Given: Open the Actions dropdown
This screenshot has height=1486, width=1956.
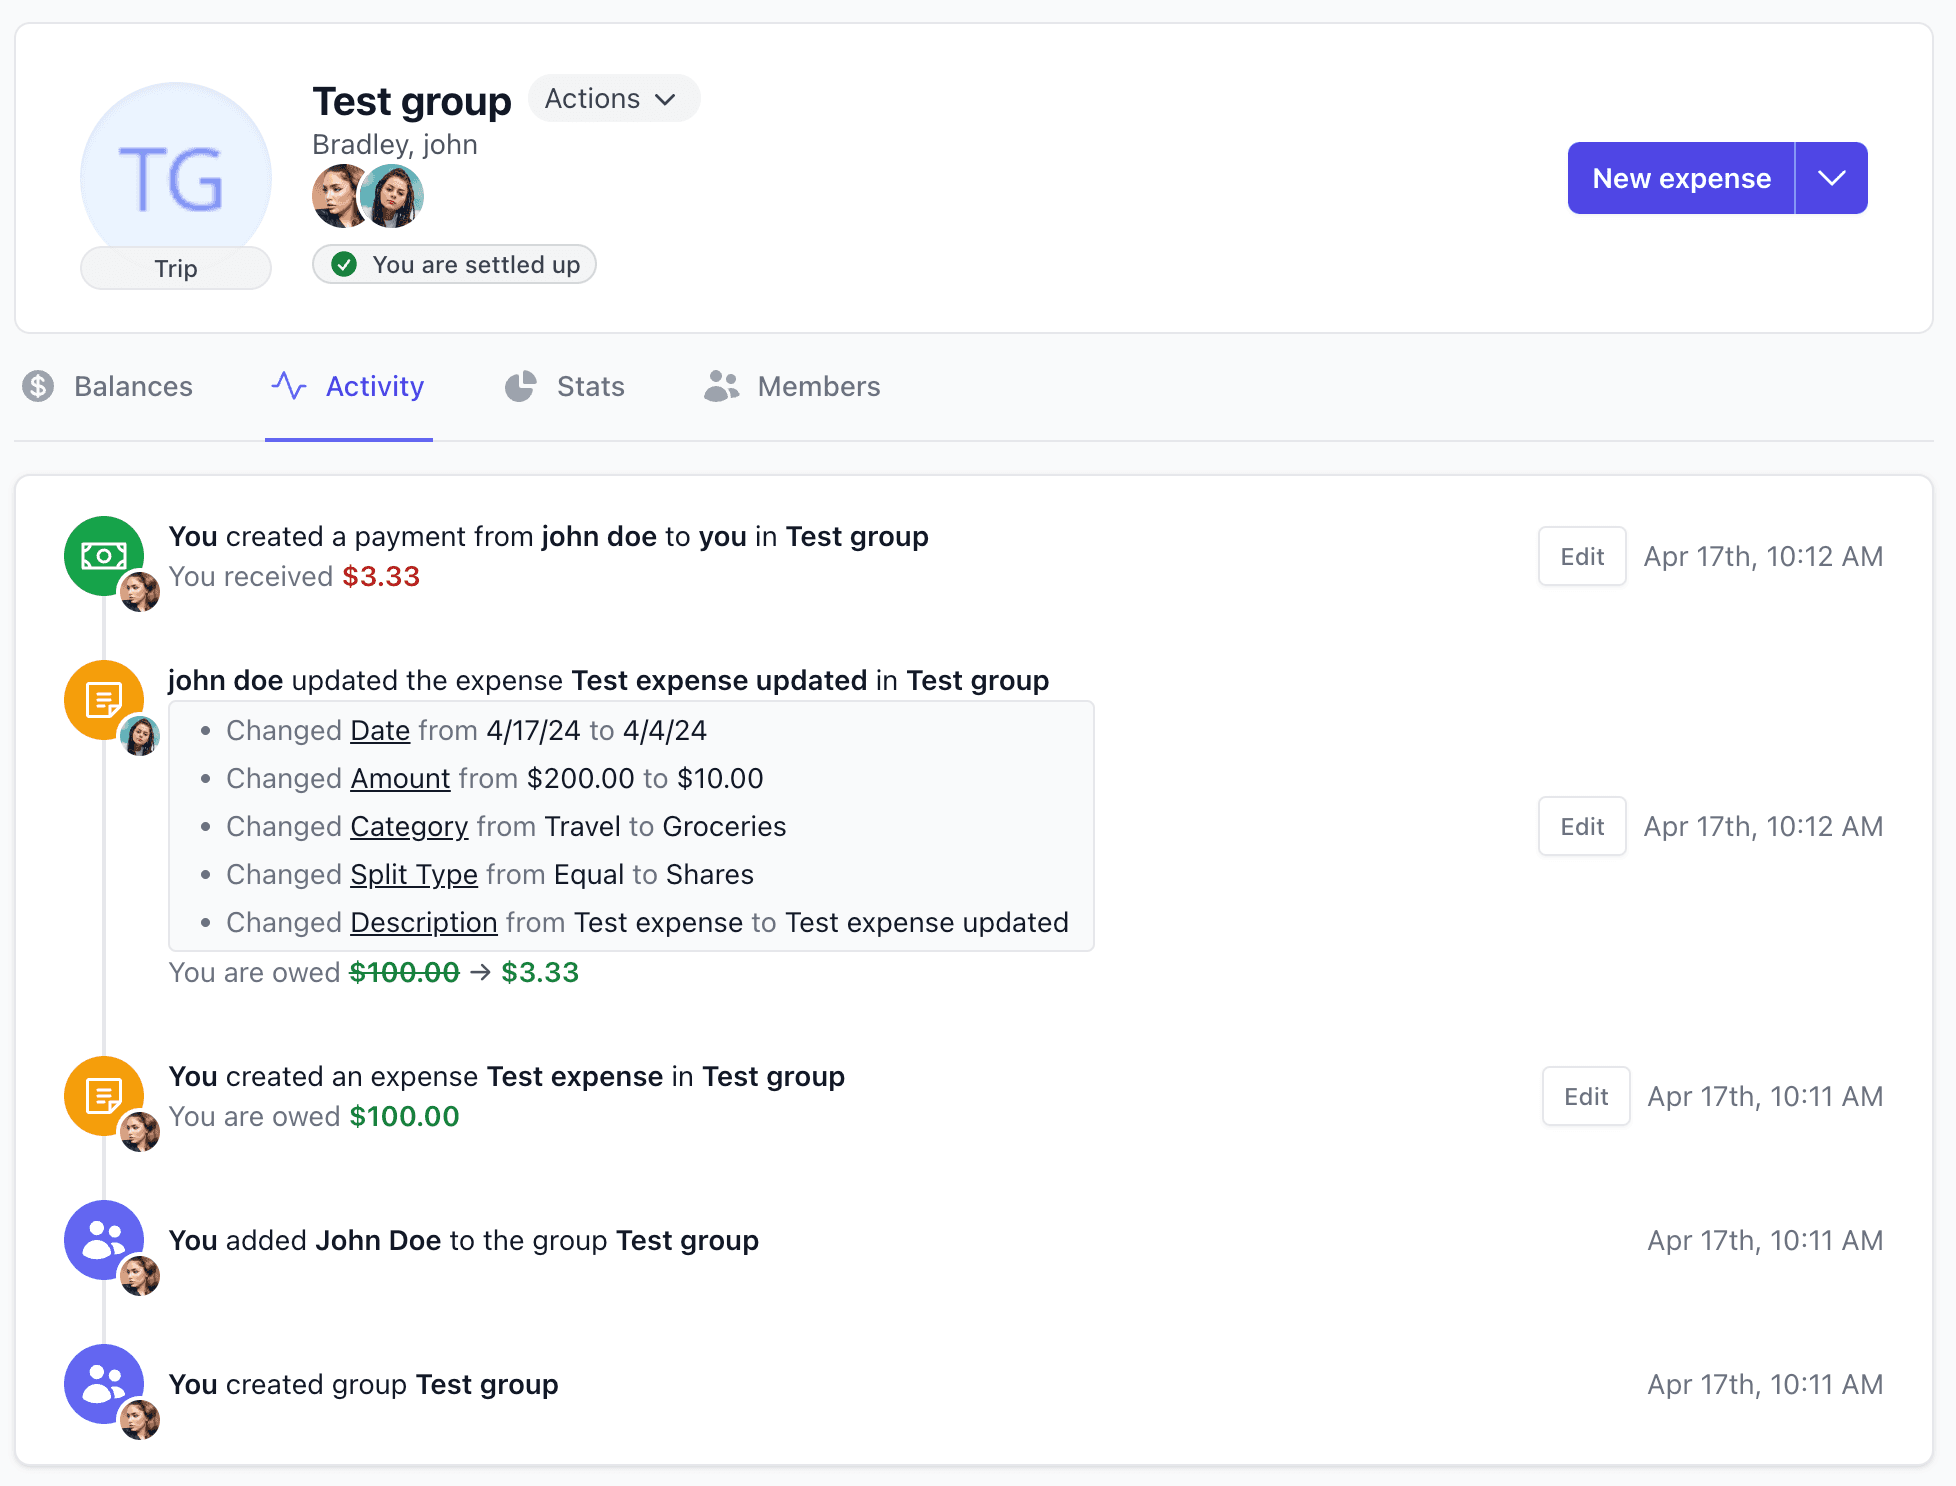Looking at the screenshot, I should point(613,98).
